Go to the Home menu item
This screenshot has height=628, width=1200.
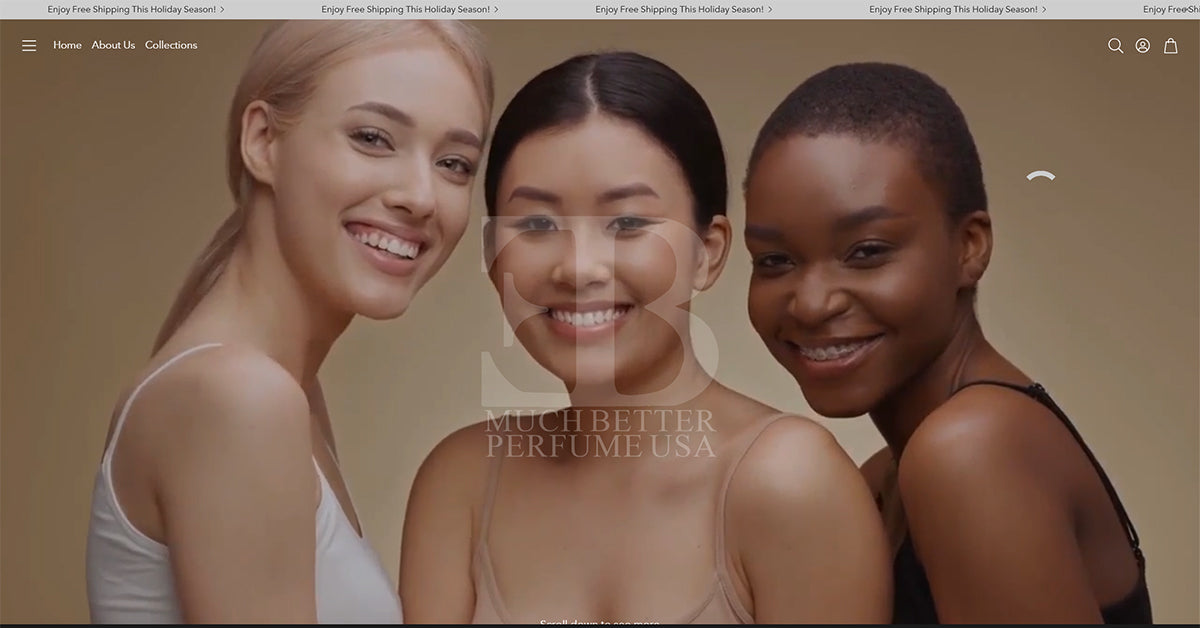(67, 46)
